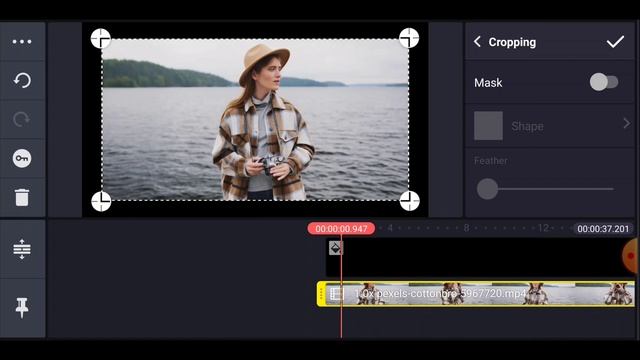Click the Shape label
This screenshot has width=640, height=360.
click(527, 126)
